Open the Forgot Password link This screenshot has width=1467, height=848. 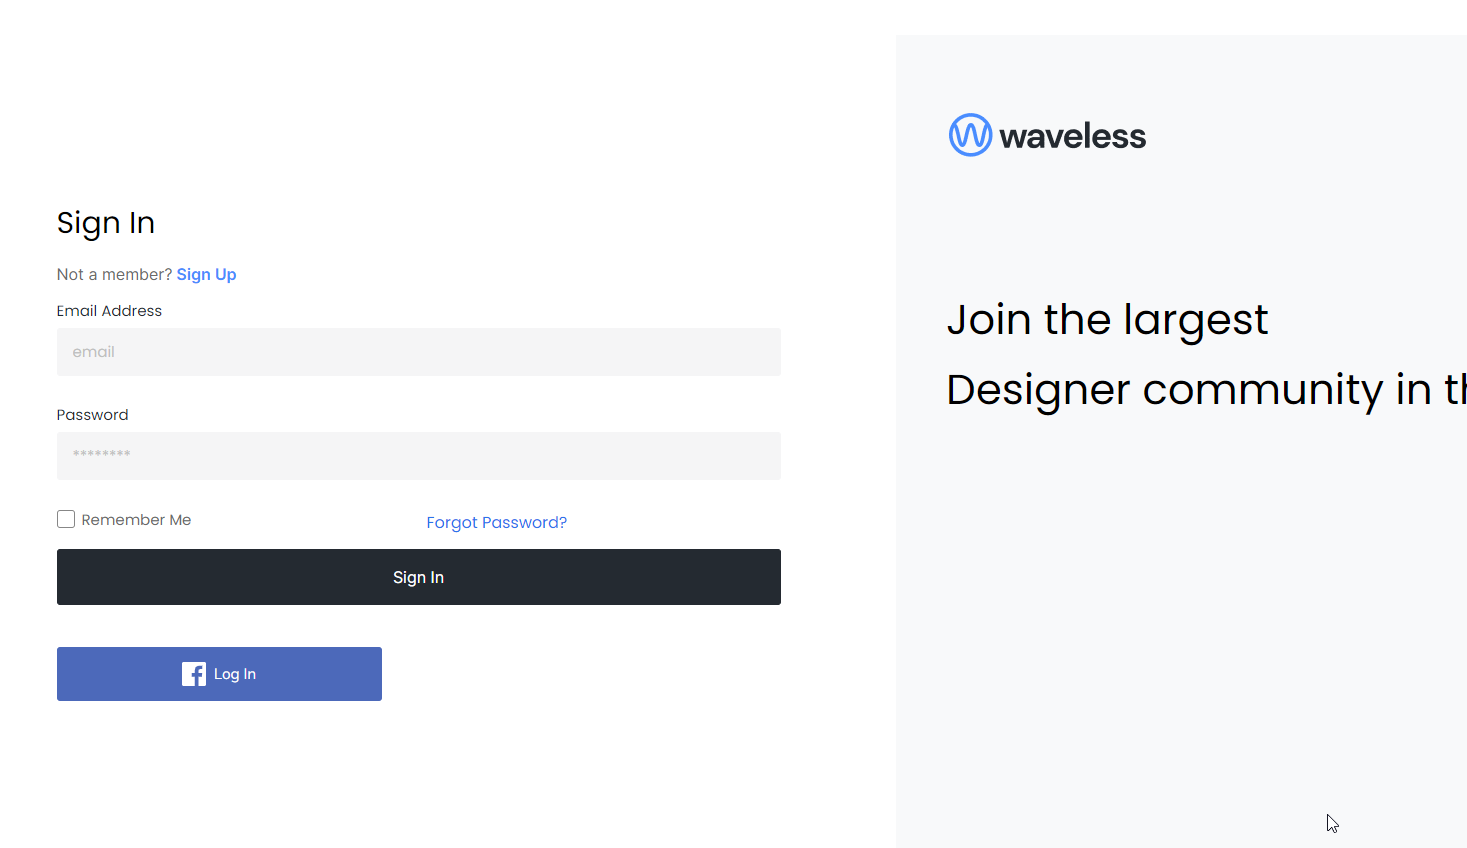coord(496,522)
